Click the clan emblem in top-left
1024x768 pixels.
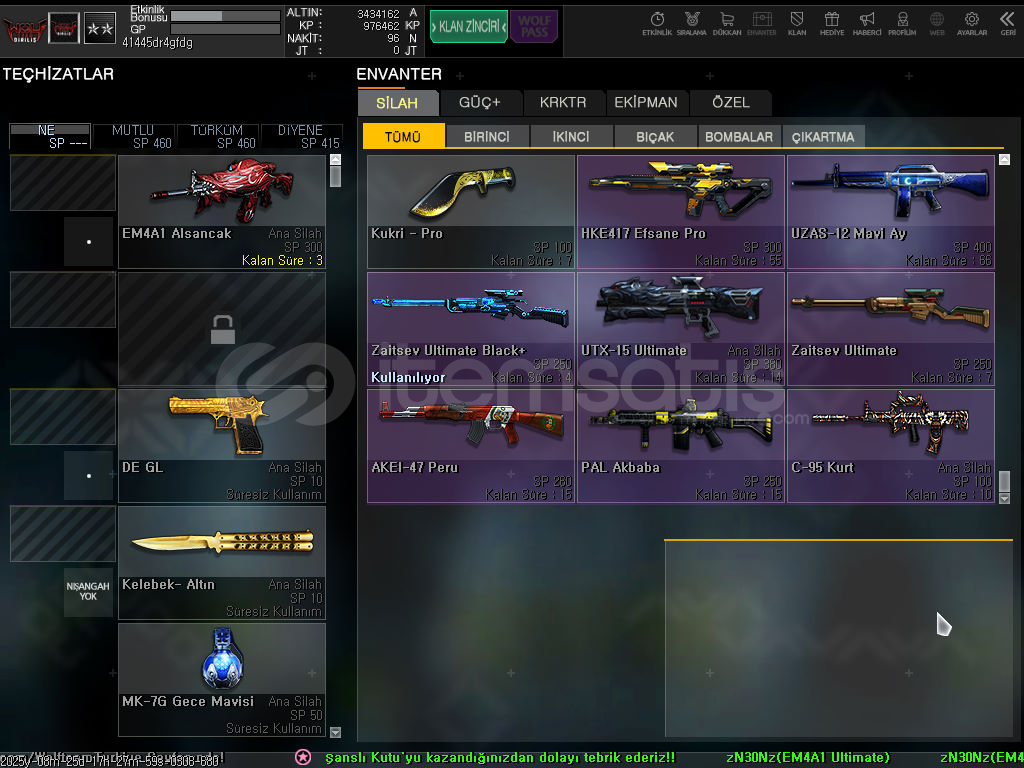(65, 28)
